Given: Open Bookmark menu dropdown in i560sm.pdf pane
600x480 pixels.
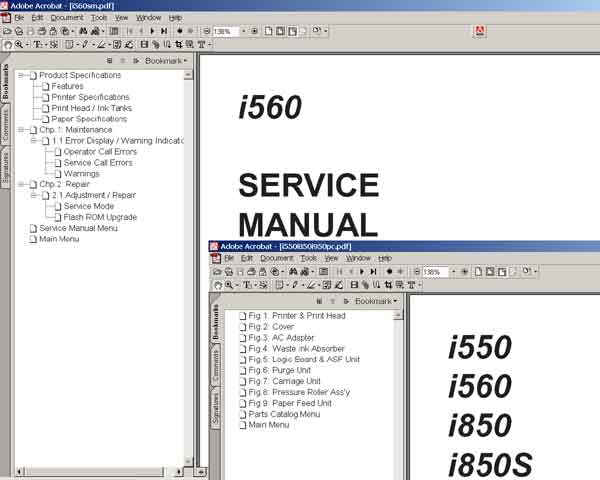Looking at the screenshot, I should click(166, 61).
